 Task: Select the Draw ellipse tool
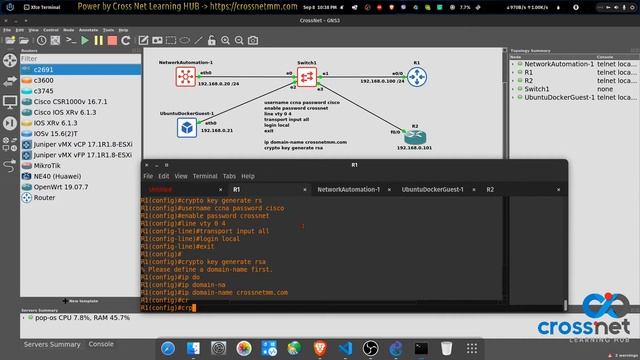point(184,40)
